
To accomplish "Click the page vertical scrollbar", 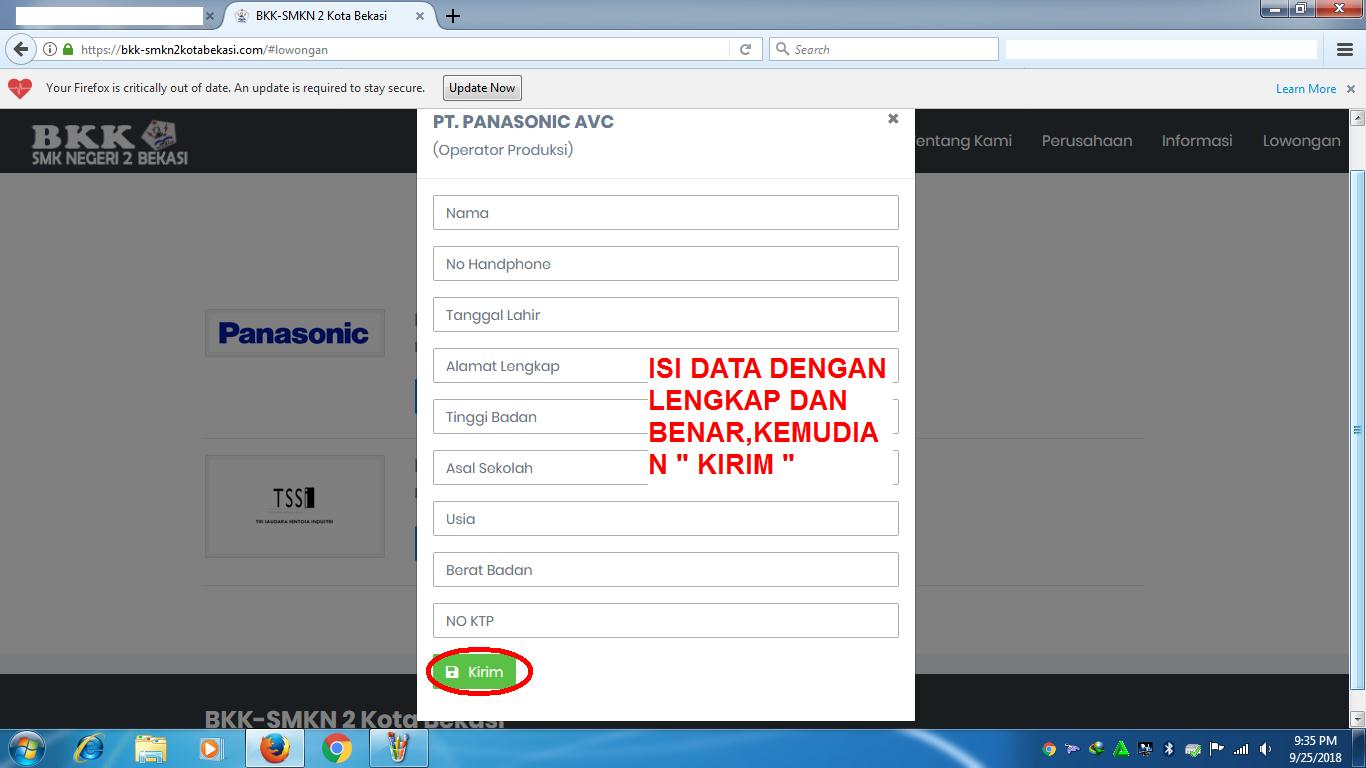I will click(x=1357, y=430).
